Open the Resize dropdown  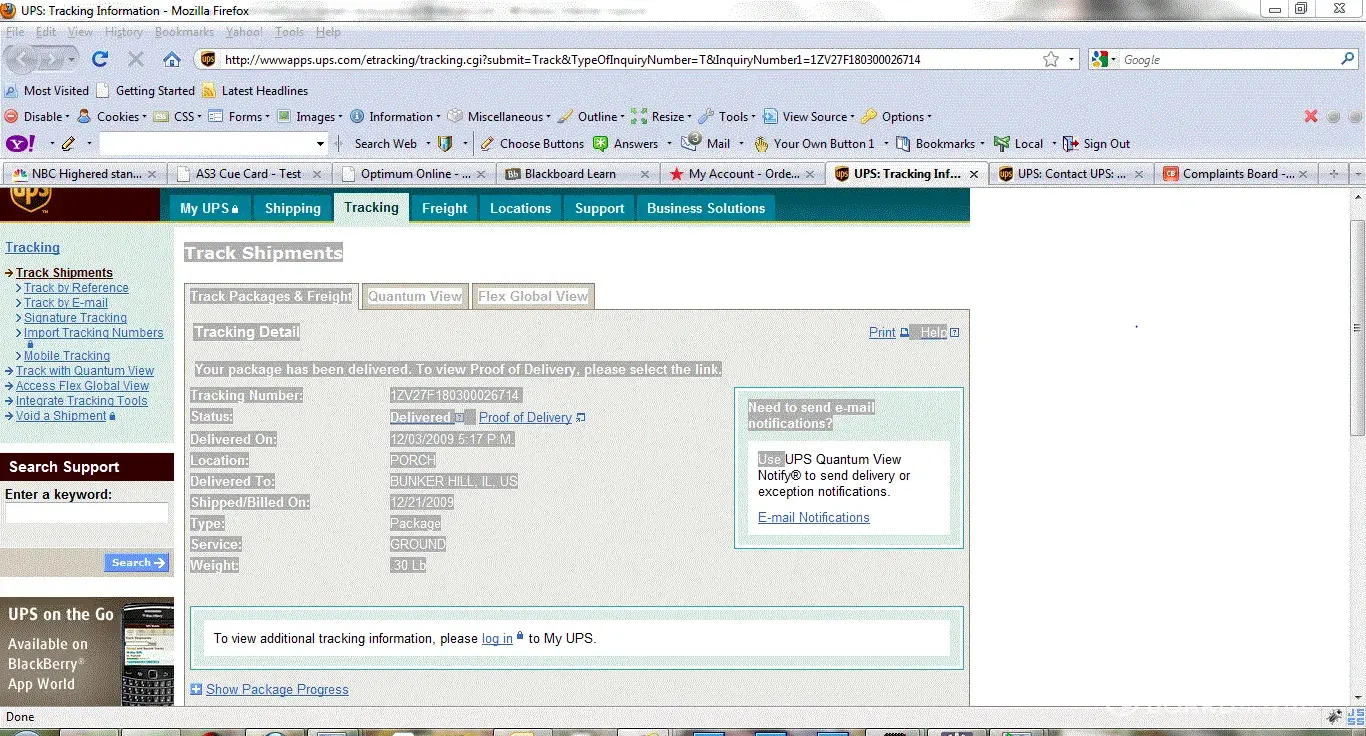pos(663,117)
